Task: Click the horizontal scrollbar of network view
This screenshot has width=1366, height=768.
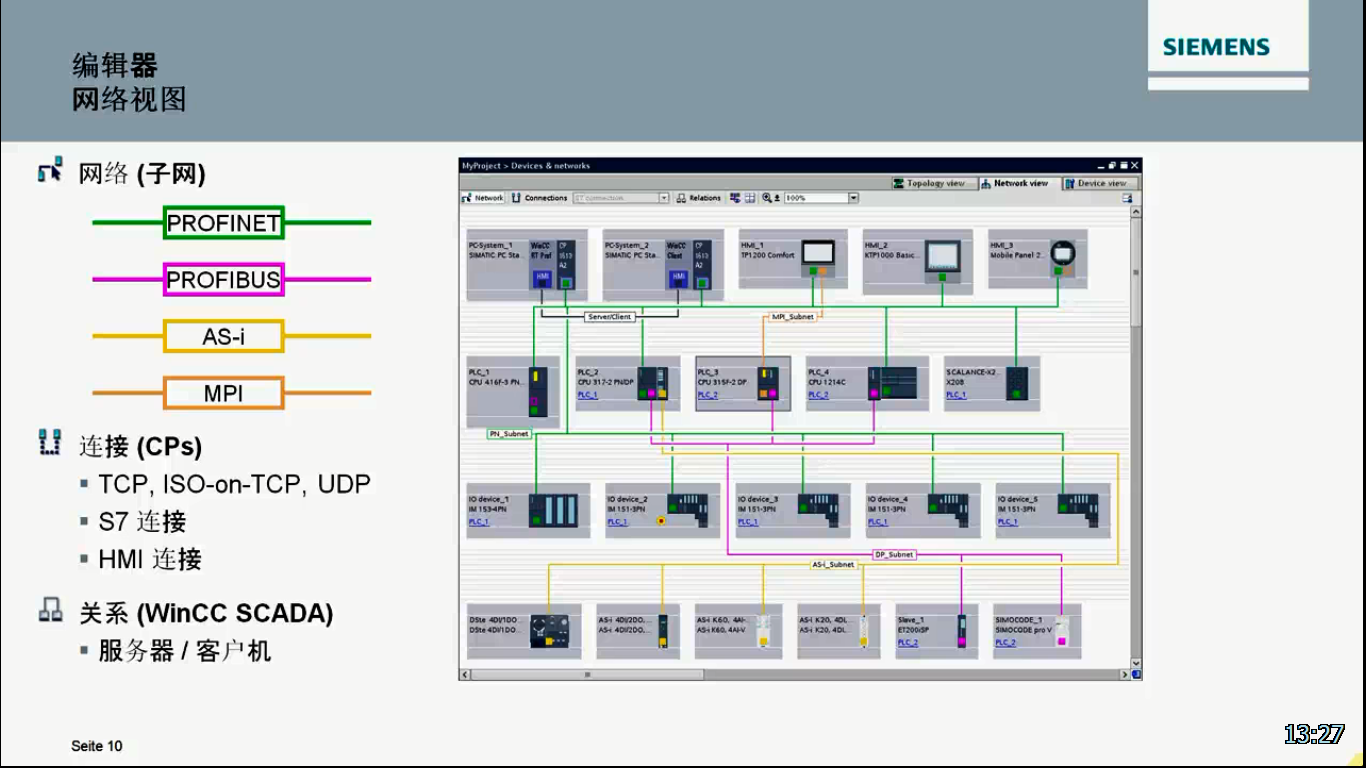Action: click(795, 675)
